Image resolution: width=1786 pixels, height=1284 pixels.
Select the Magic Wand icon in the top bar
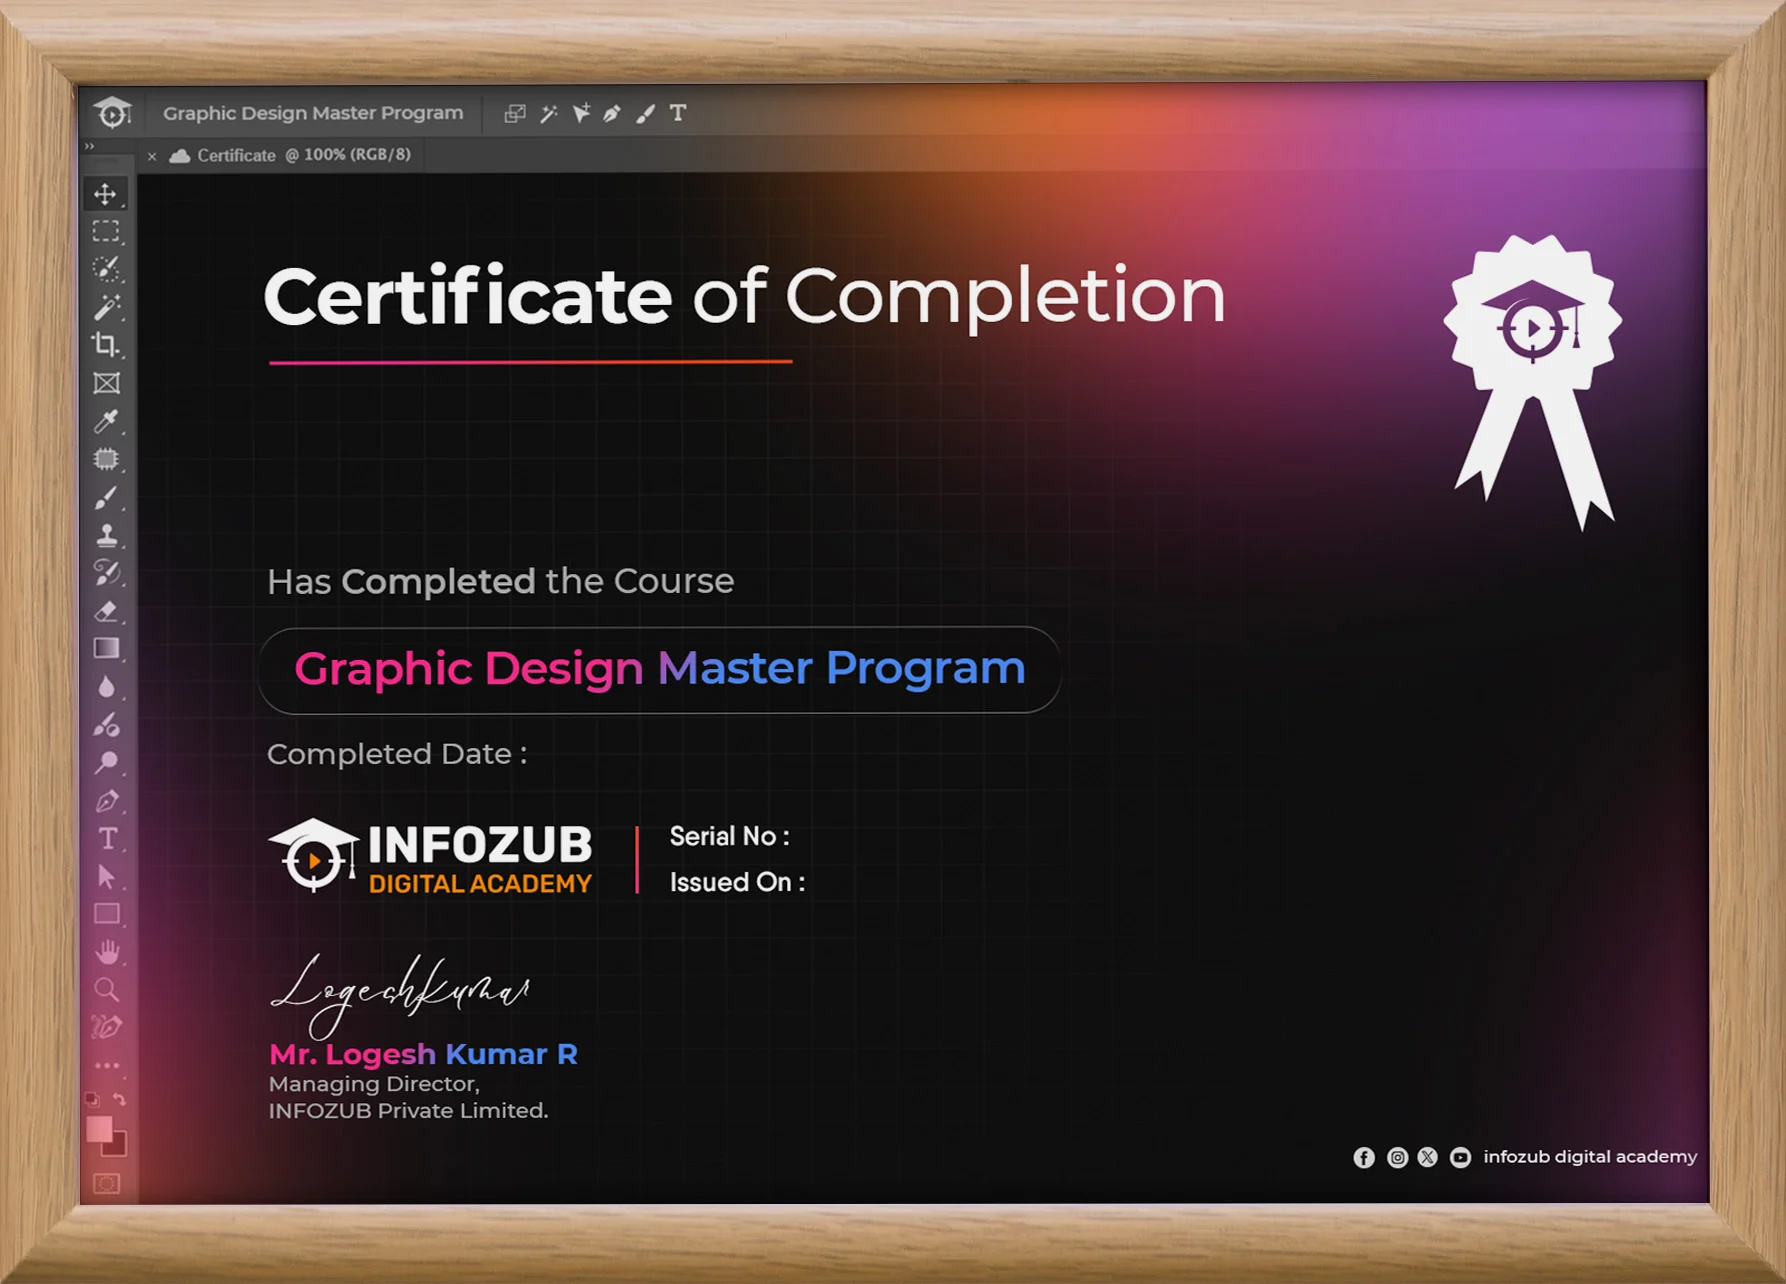click(x=548, y=113)
